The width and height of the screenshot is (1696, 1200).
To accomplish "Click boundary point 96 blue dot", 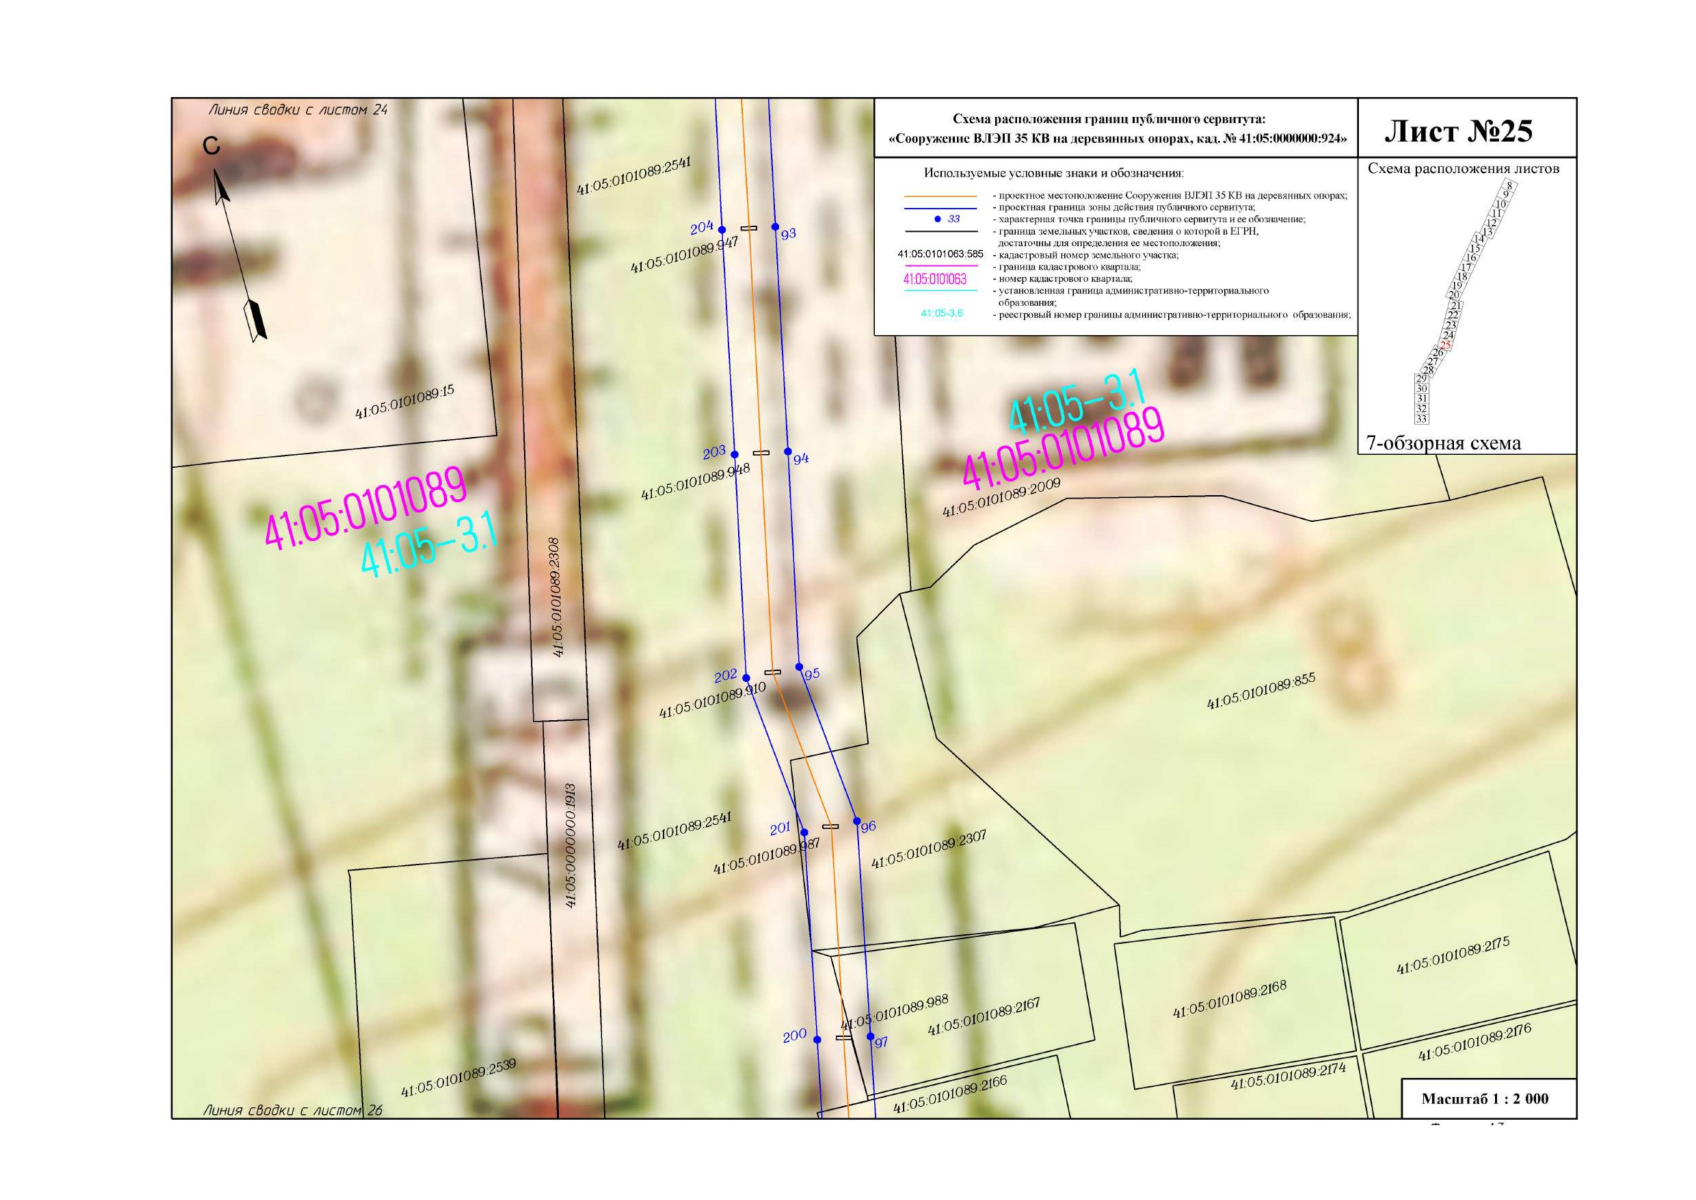I will click(857, 822).
